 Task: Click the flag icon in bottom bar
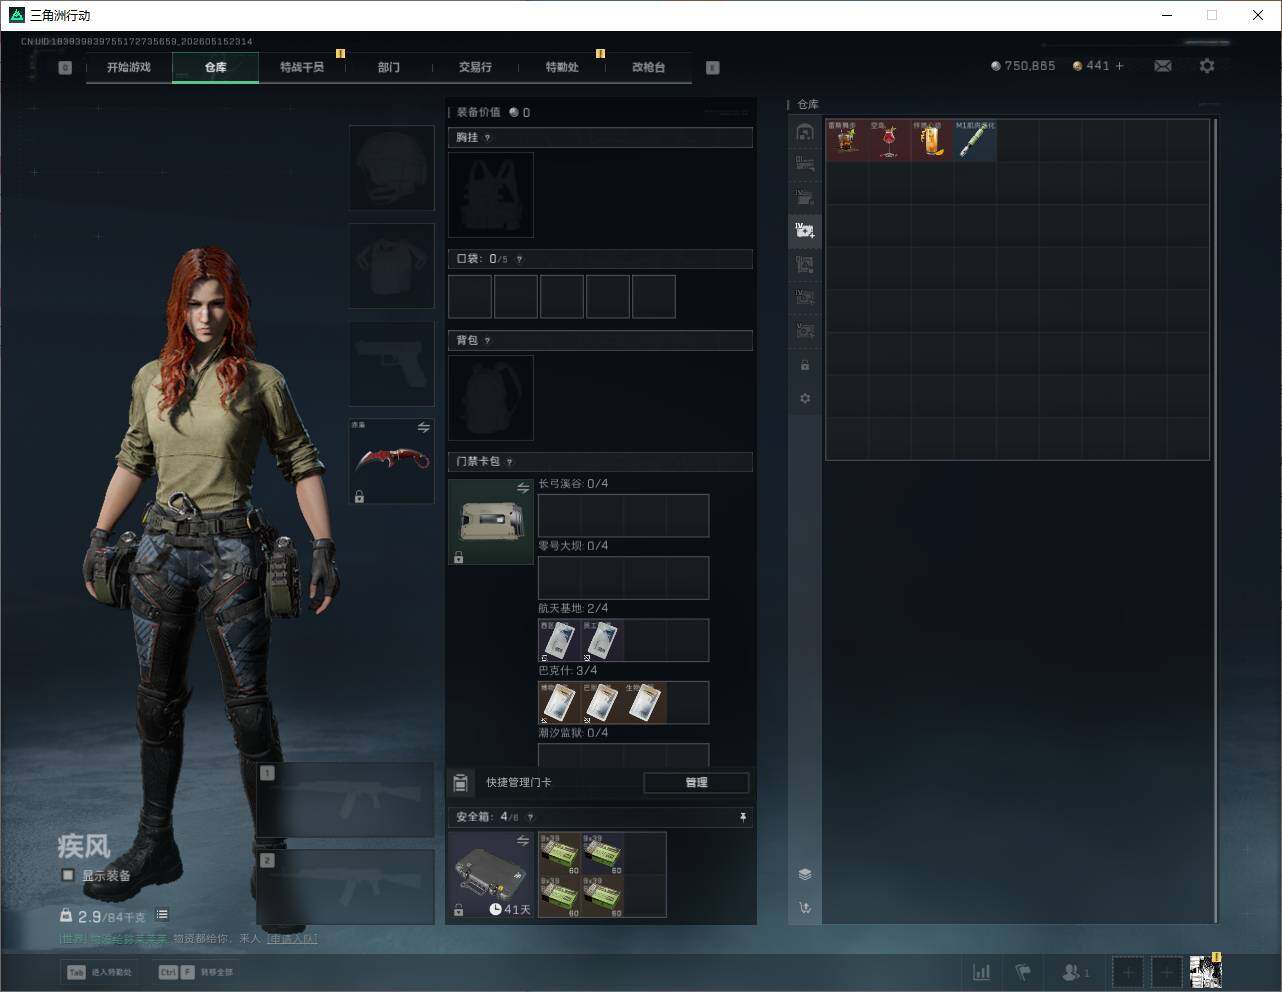pyautogui.click(x=1023, y=972)
